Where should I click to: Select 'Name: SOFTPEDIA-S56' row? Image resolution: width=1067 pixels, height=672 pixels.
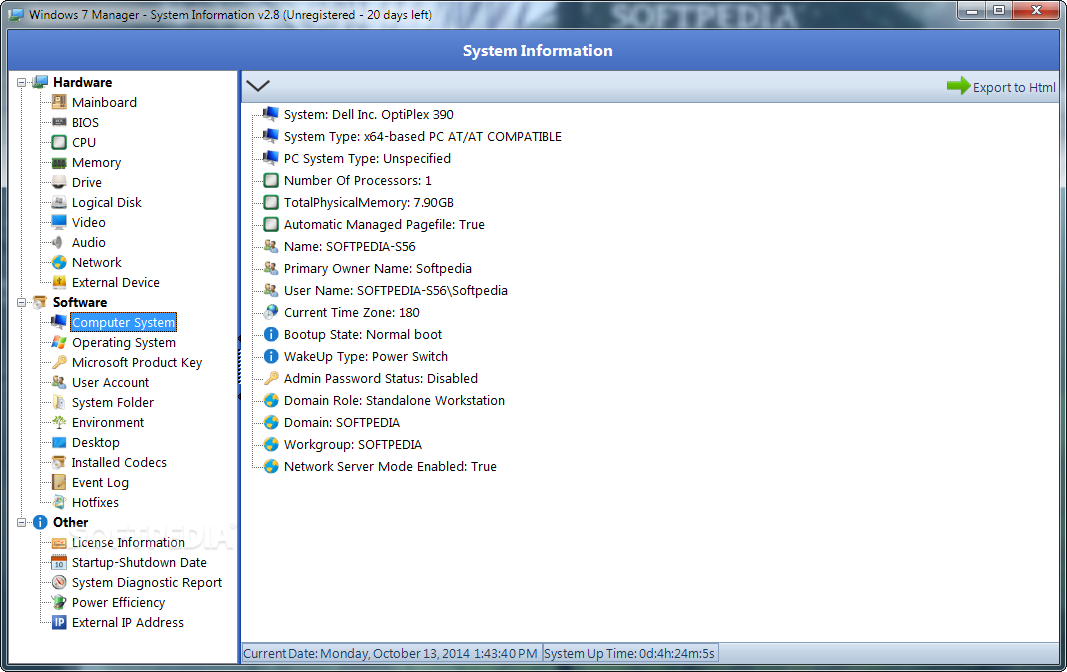(x=350, y=246)
